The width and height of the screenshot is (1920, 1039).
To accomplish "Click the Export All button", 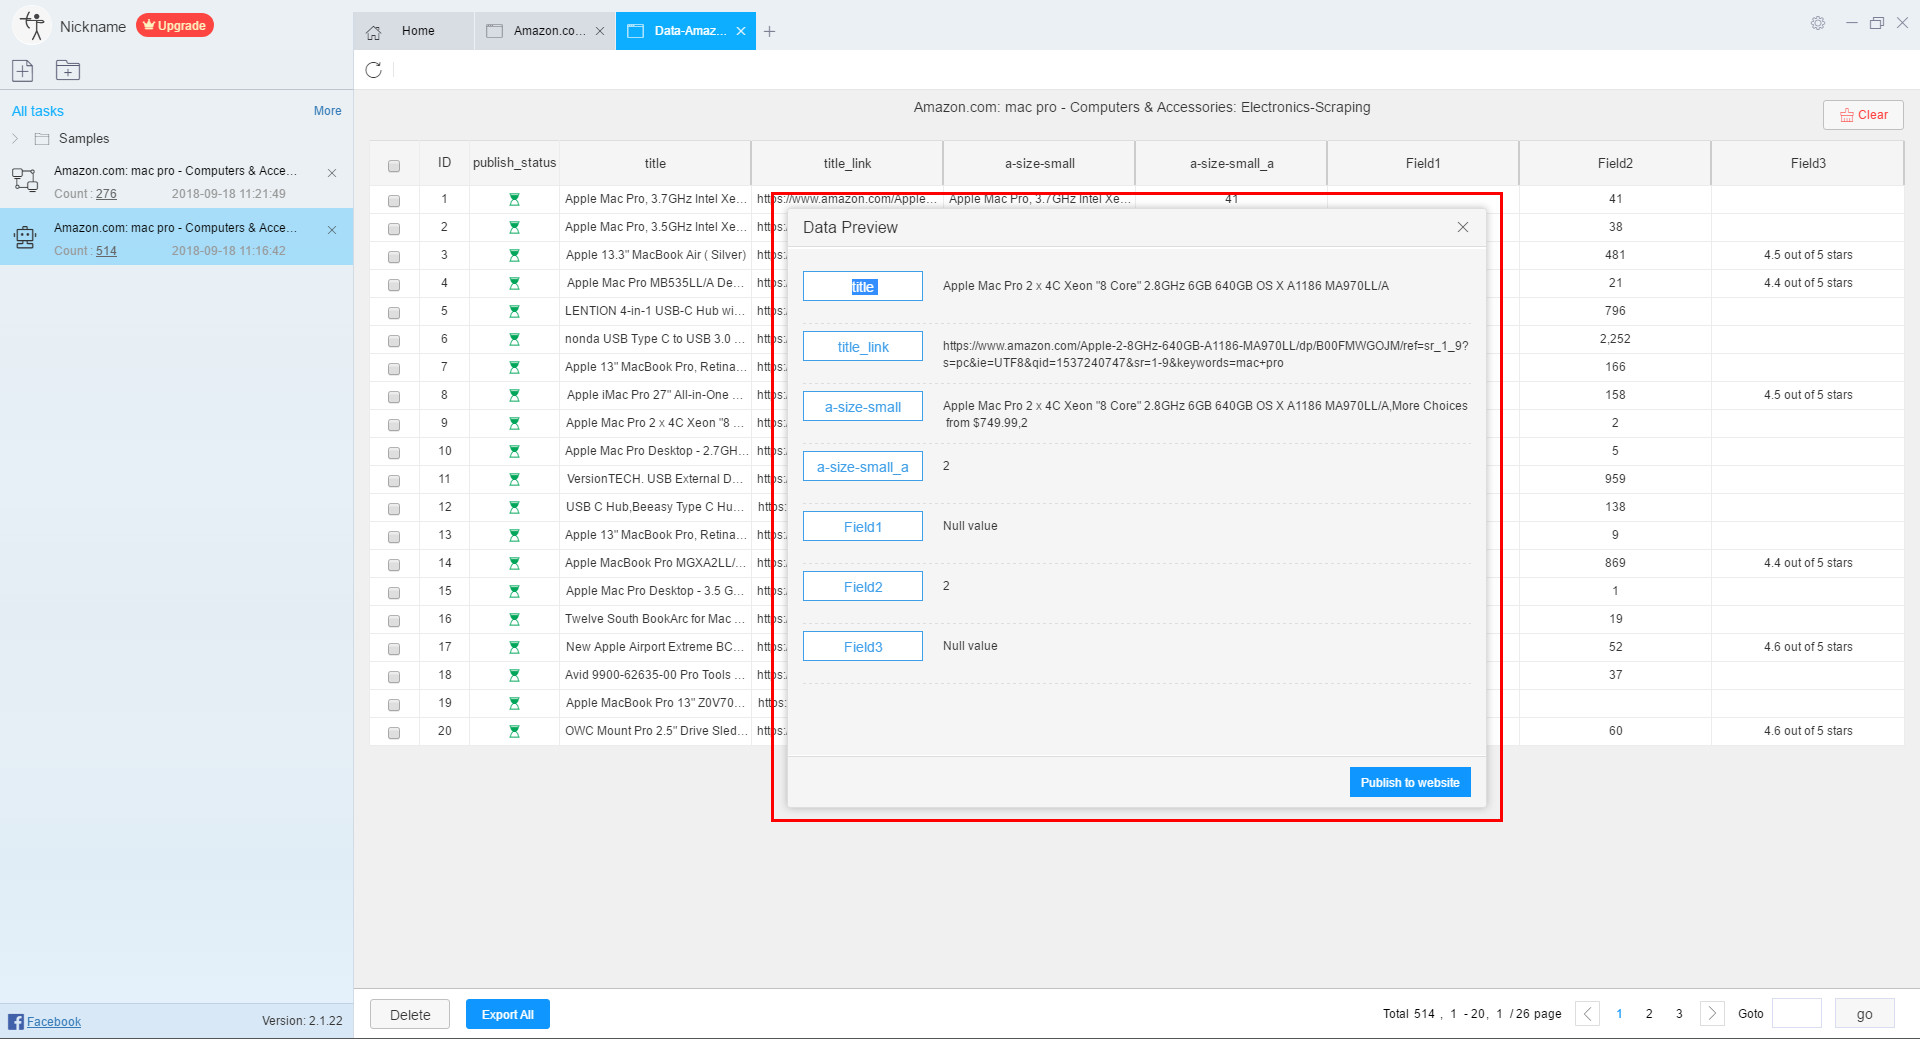I will 508,1014.
